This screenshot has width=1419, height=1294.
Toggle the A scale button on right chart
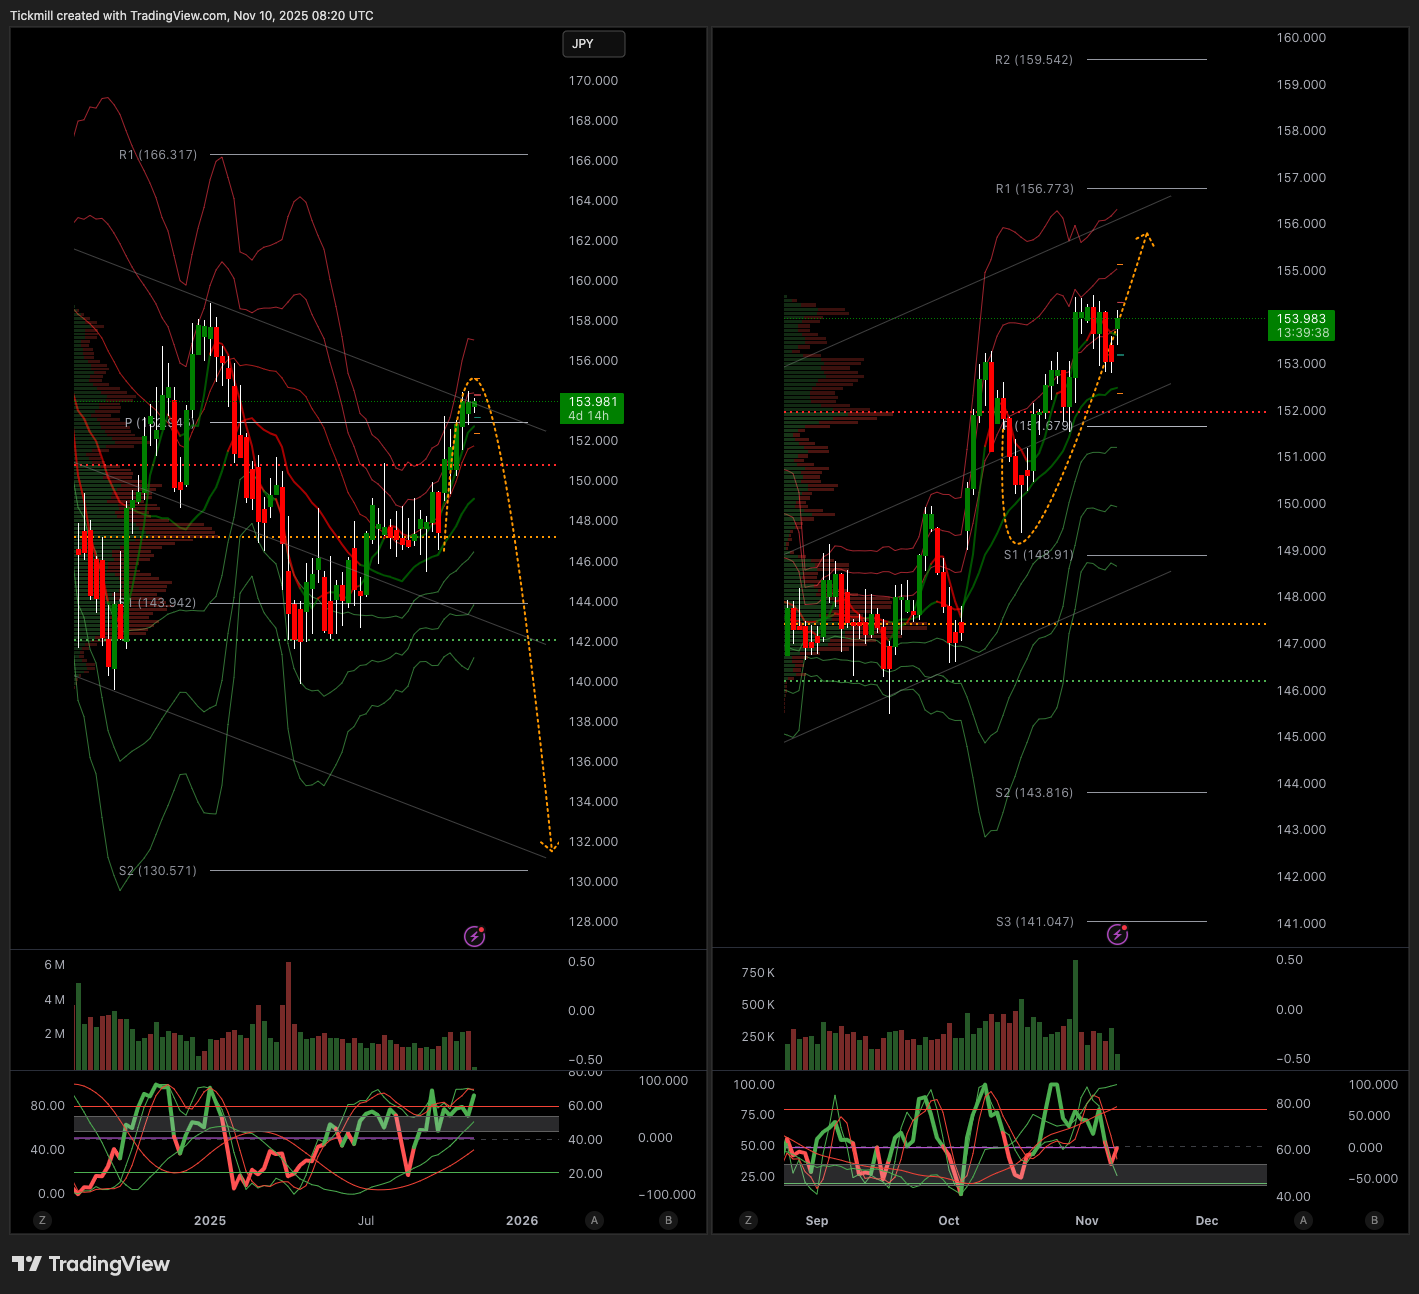1302,1220
